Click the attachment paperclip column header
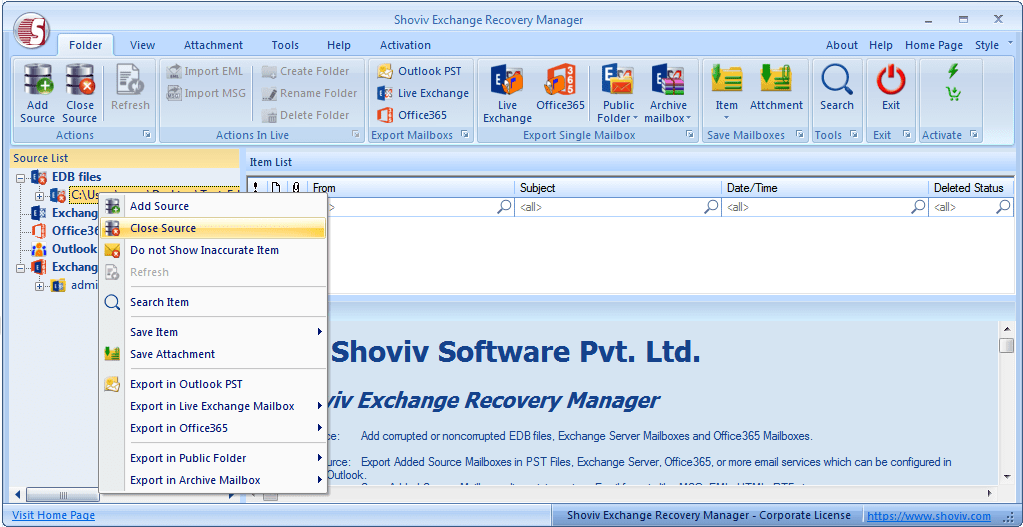Viewport: 1023px width, 527px height. coord(296,188)
